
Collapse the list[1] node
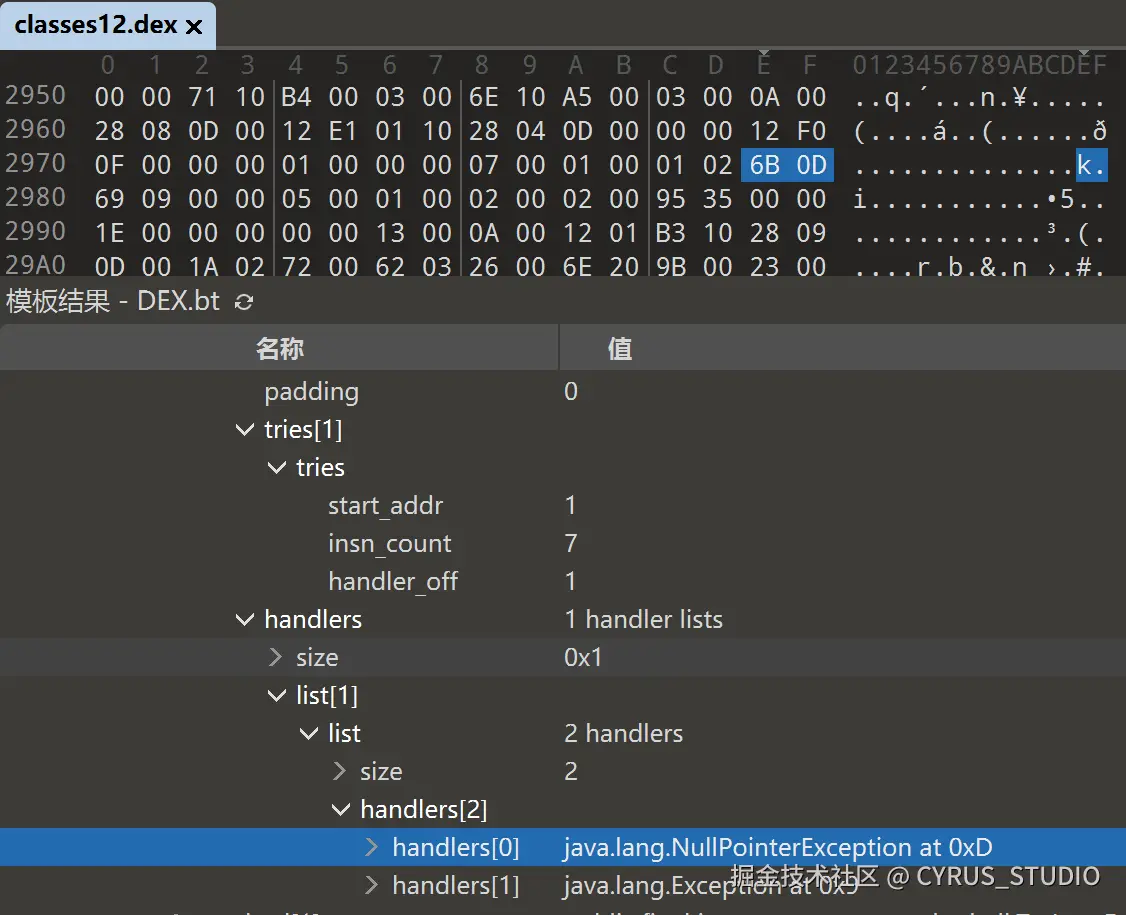276,695
